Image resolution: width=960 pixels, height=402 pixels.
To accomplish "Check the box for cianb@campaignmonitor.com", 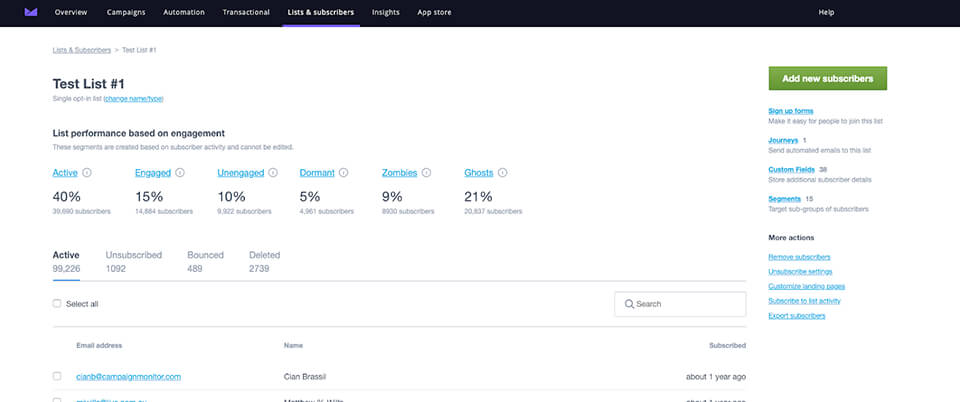I will click(57, 376).
